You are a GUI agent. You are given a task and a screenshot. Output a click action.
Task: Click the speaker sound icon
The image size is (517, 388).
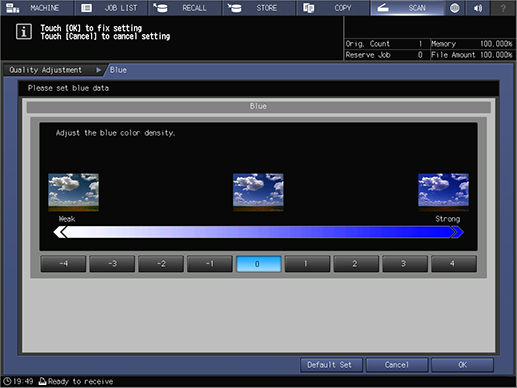(x=478, y=8)
